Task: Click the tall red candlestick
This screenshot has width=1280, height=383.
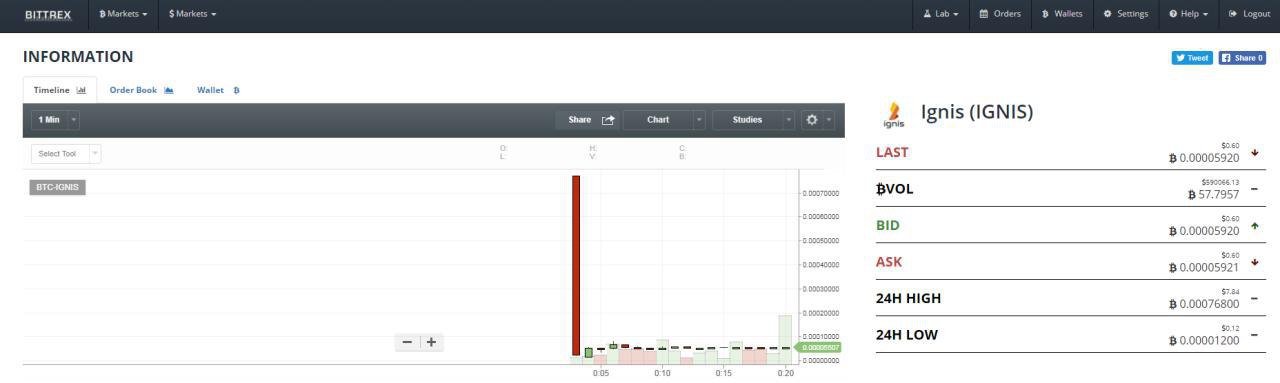Action: [576, 265]
